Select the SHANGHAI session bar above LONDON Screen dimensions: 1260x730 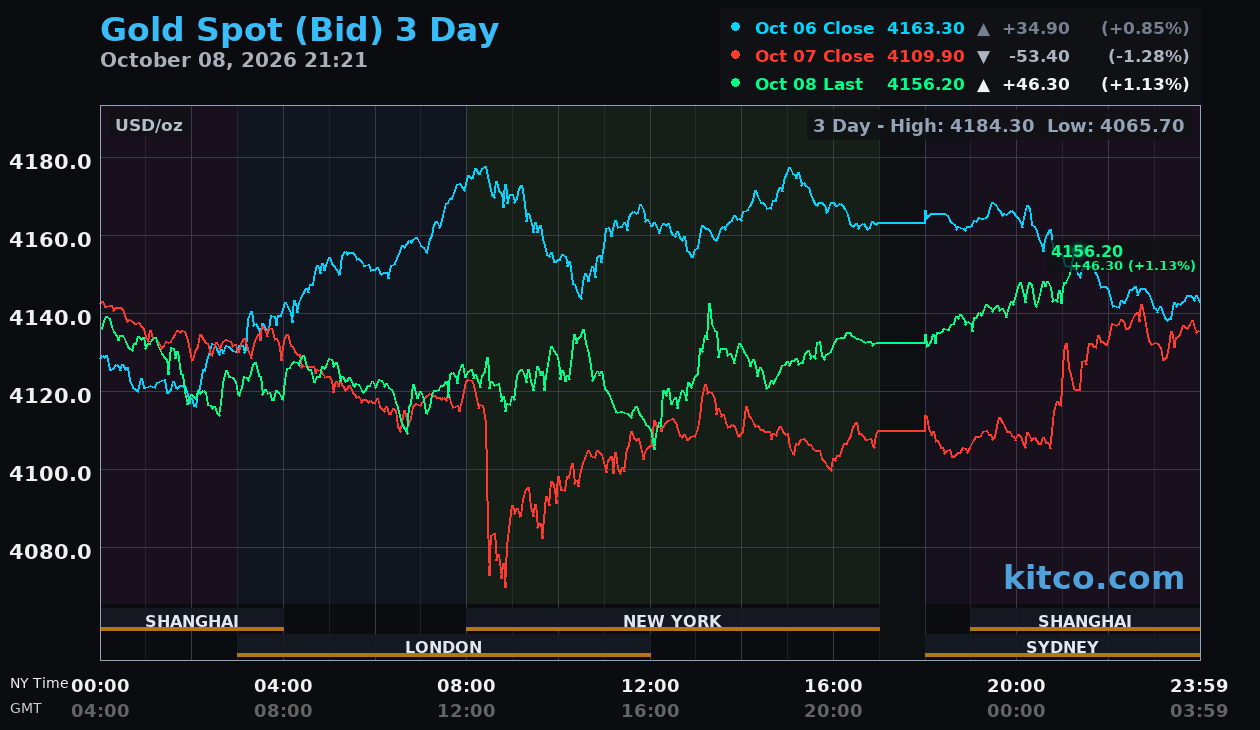click(x=192, y=620)
